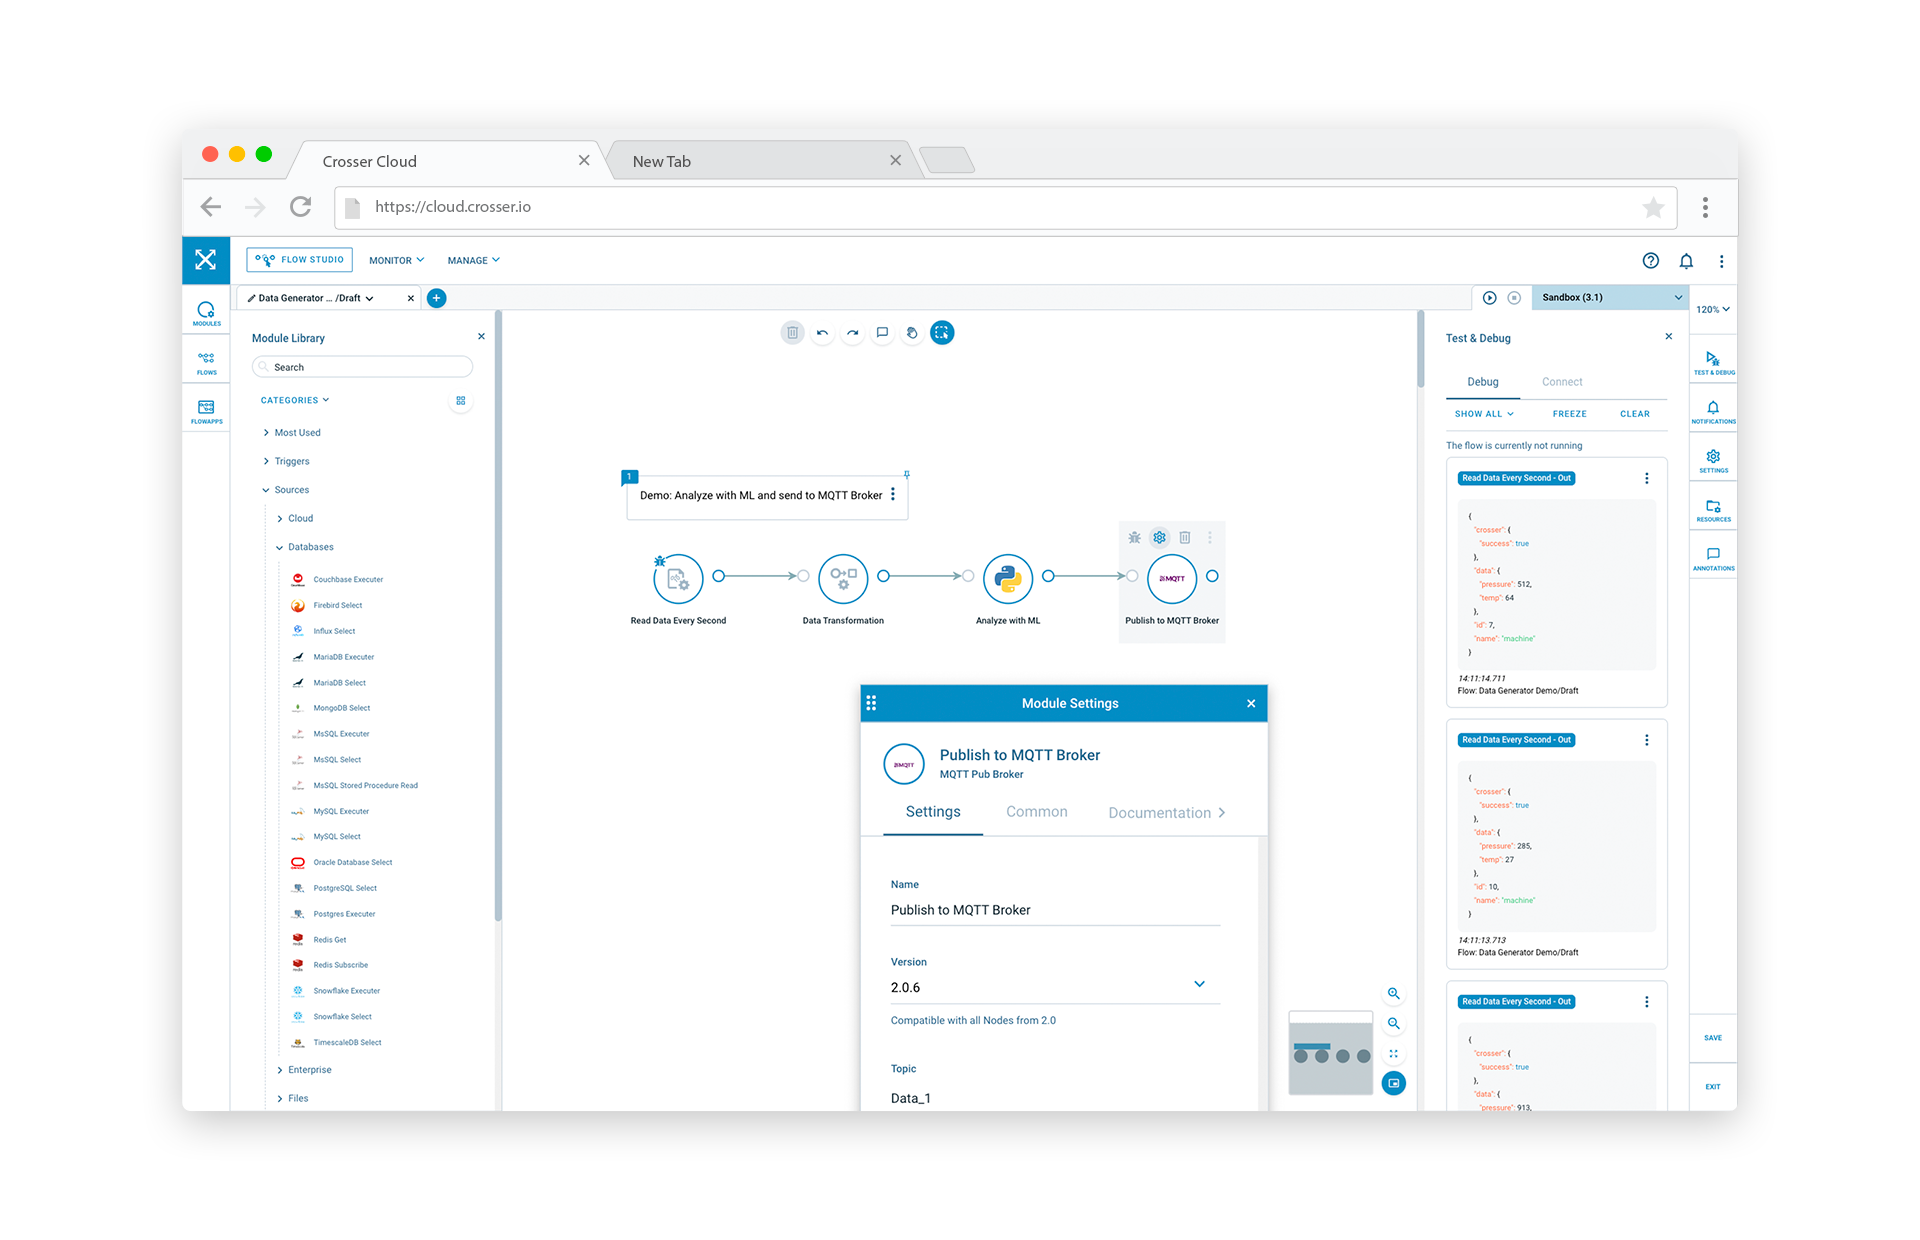The image size is (1920, 1240).
Task: Expand the Most Used category
Action: click(x=292, y=433)
